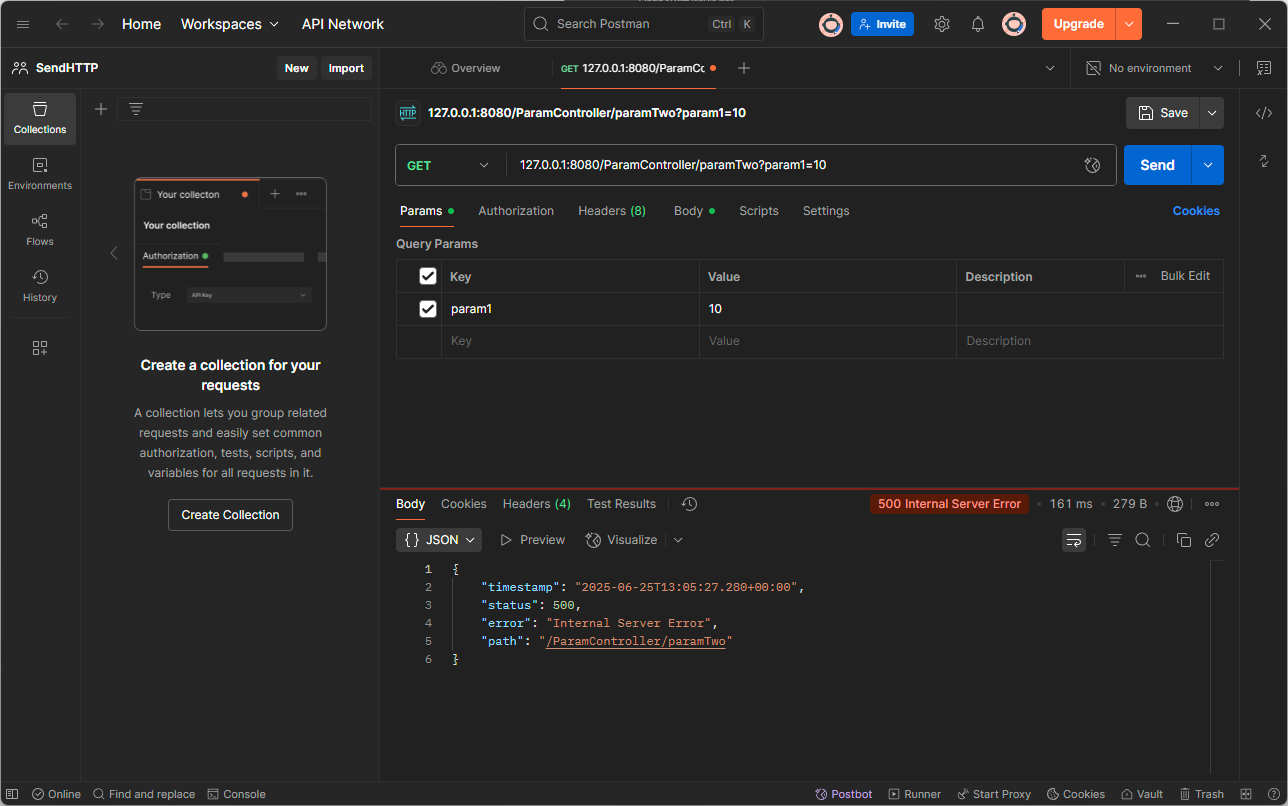The height and width of the screenshot is (806, 1288).
Task: Expand the Send button dropdown arrow
Action: point(1208,165)
